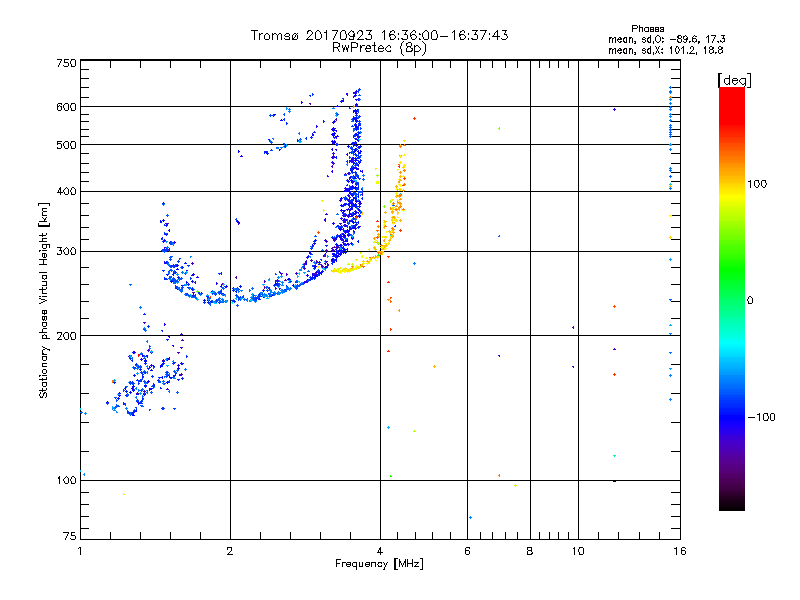Click the y-axis tick label '750'
This screenshot has height=600, width=800.
[66, 63]
